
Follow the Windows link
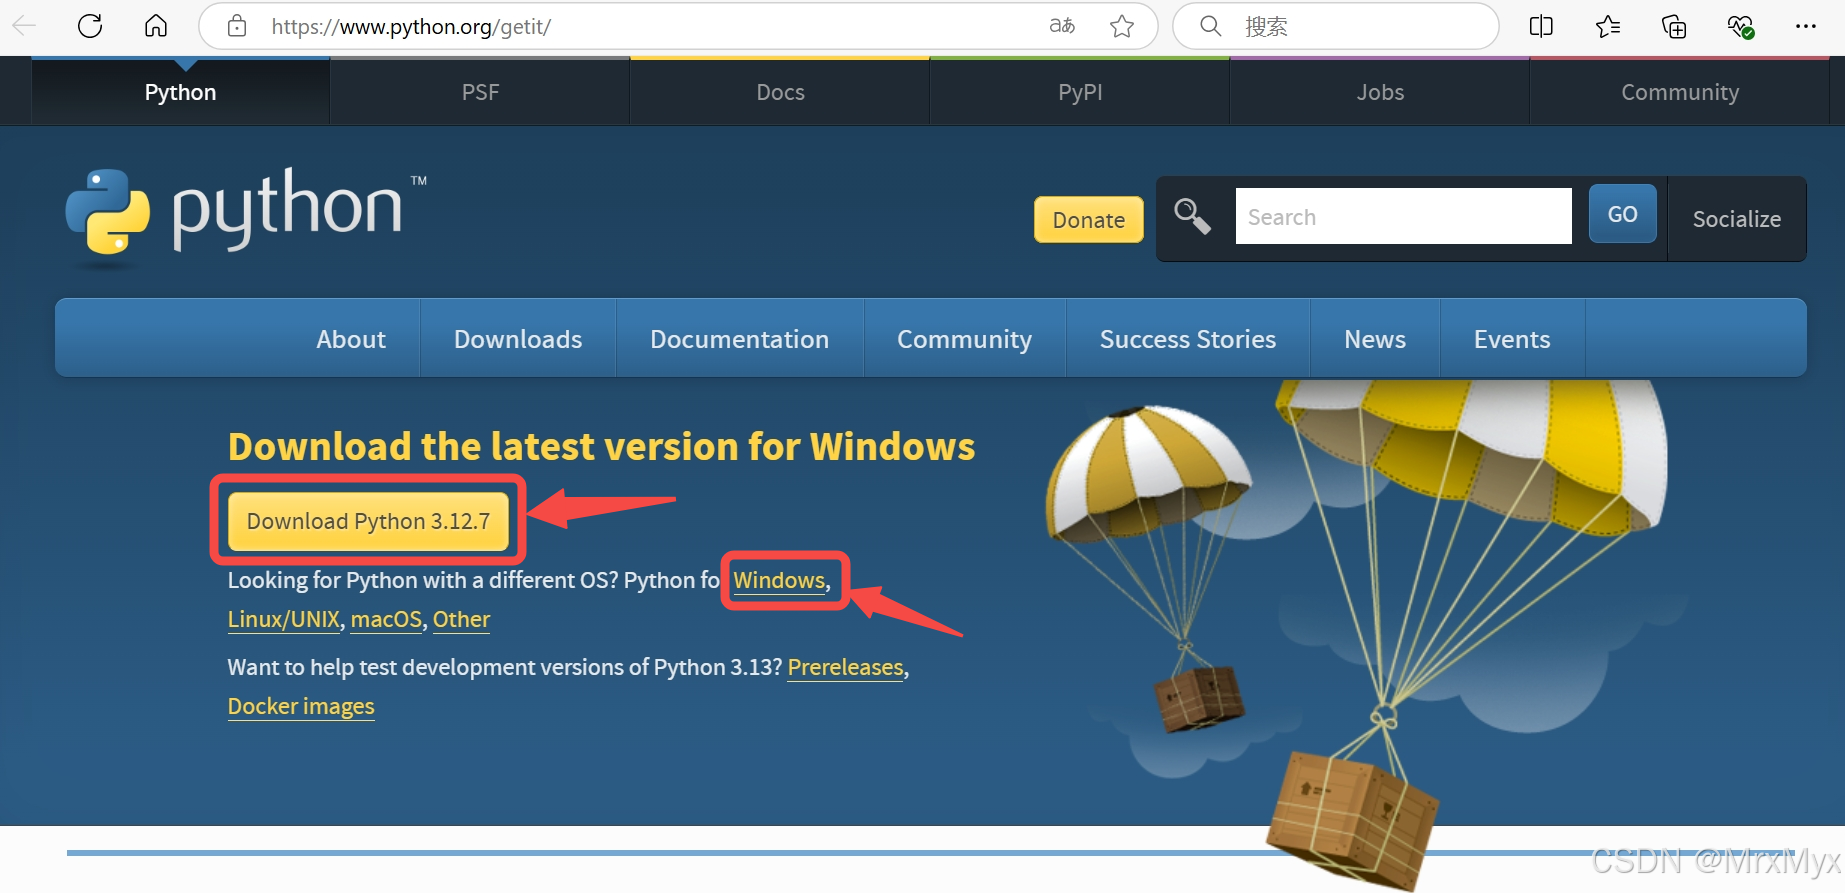click(x=779, y=580)
